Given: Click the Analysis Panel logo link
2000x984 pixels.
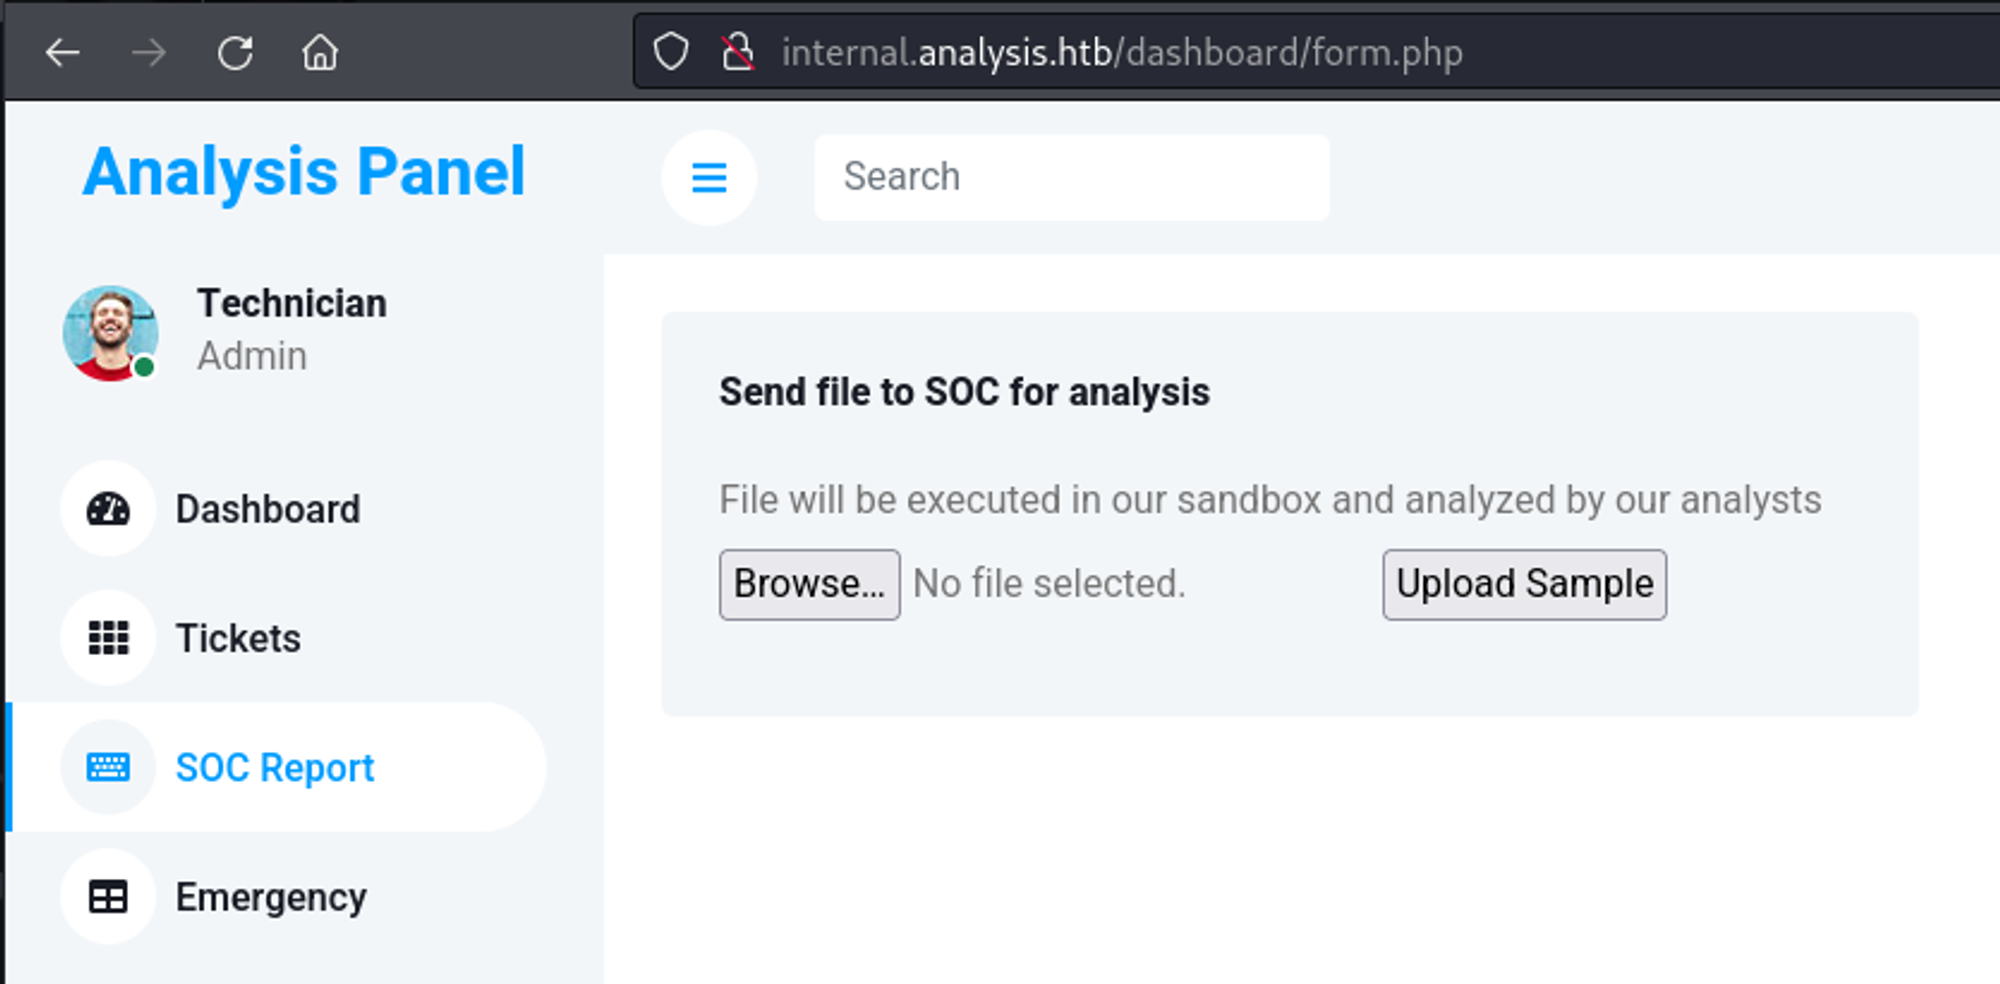Looking at the screenshot, I should (304, 172).
